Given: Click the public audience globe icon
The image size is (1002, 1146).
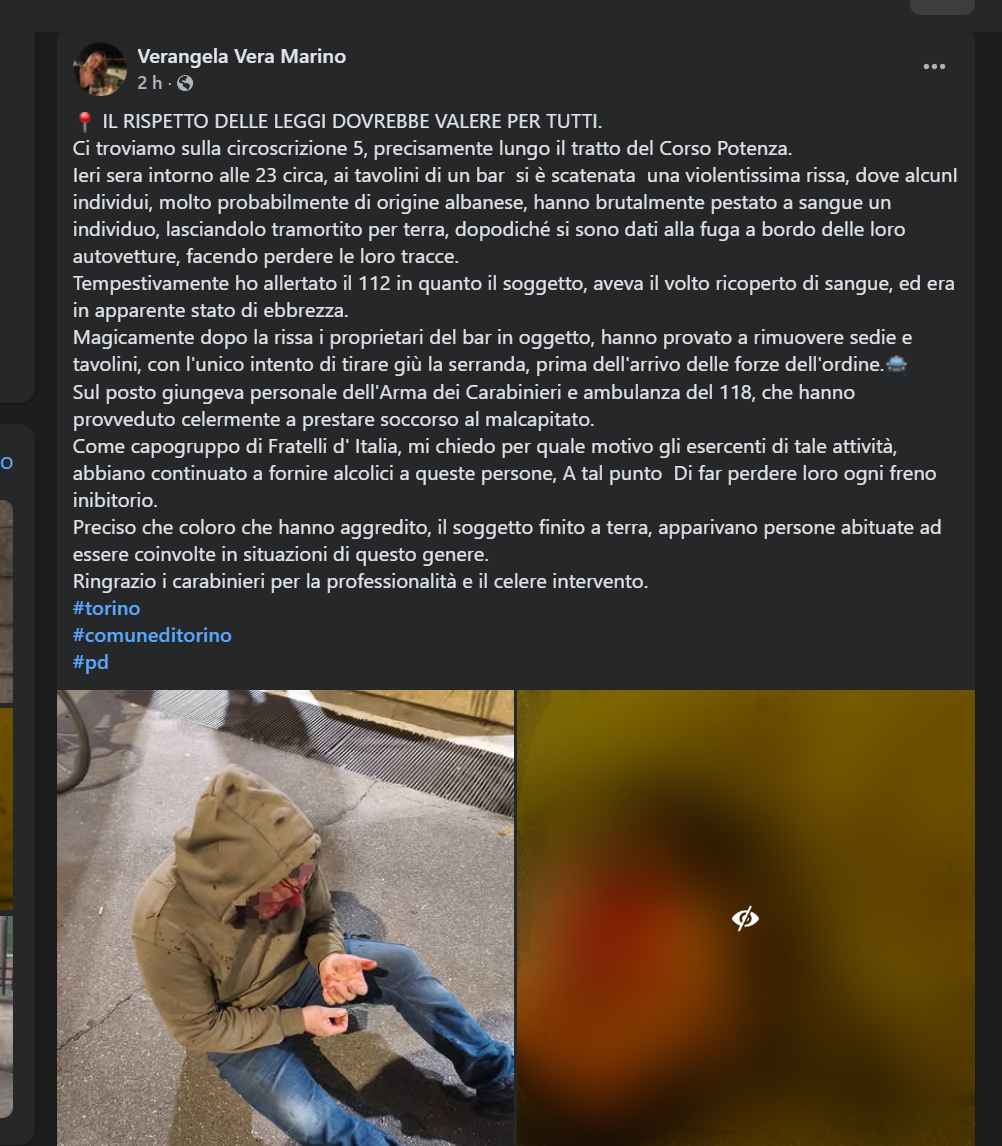Looking at the screenshot, I should 186,83.
